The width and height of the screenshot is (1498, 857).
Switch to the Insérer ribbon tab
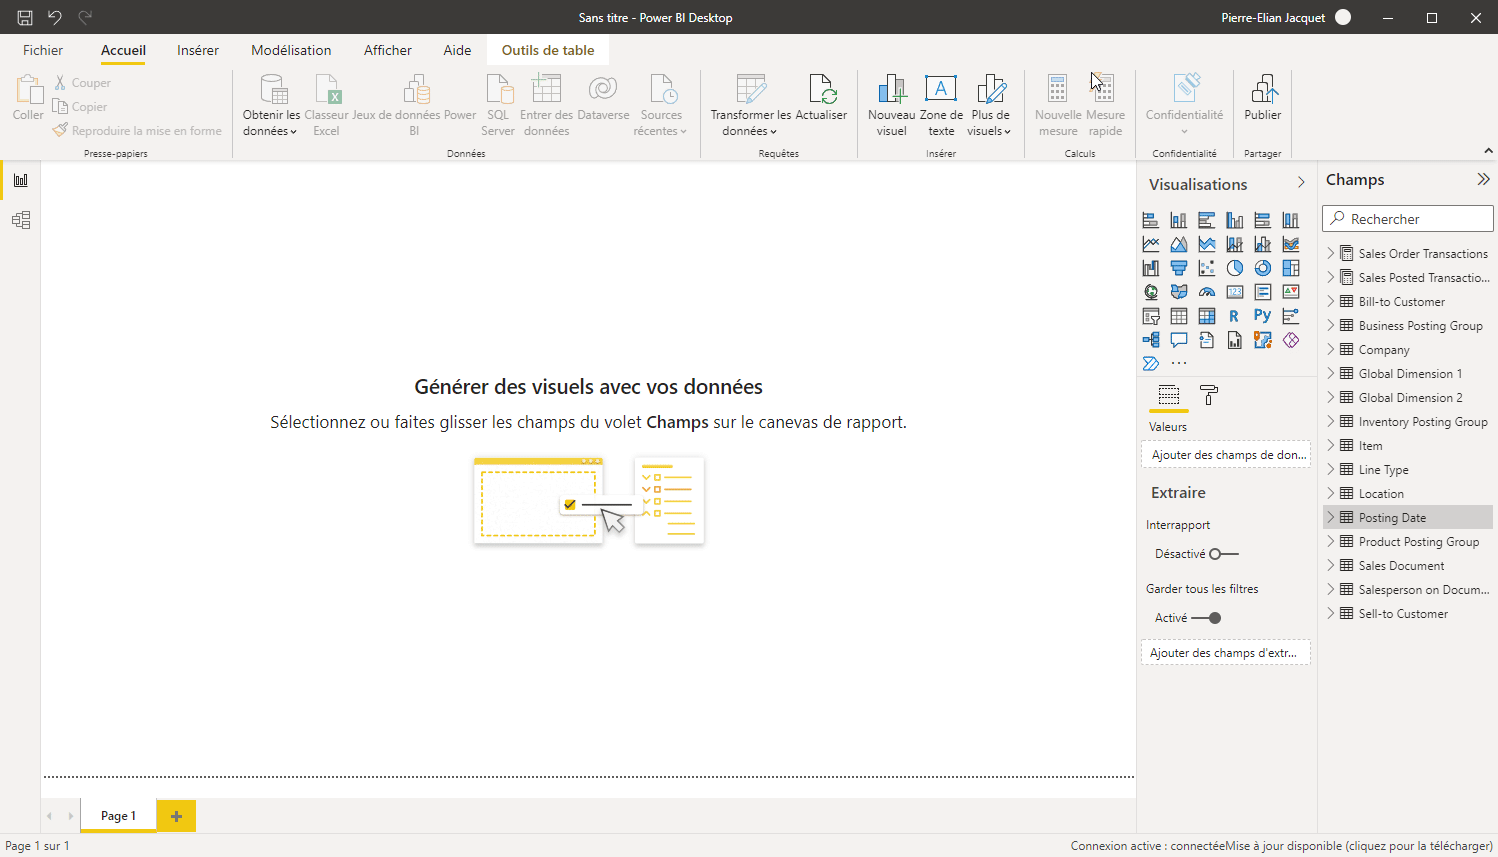pyautogui.click(x=198, y=50)
